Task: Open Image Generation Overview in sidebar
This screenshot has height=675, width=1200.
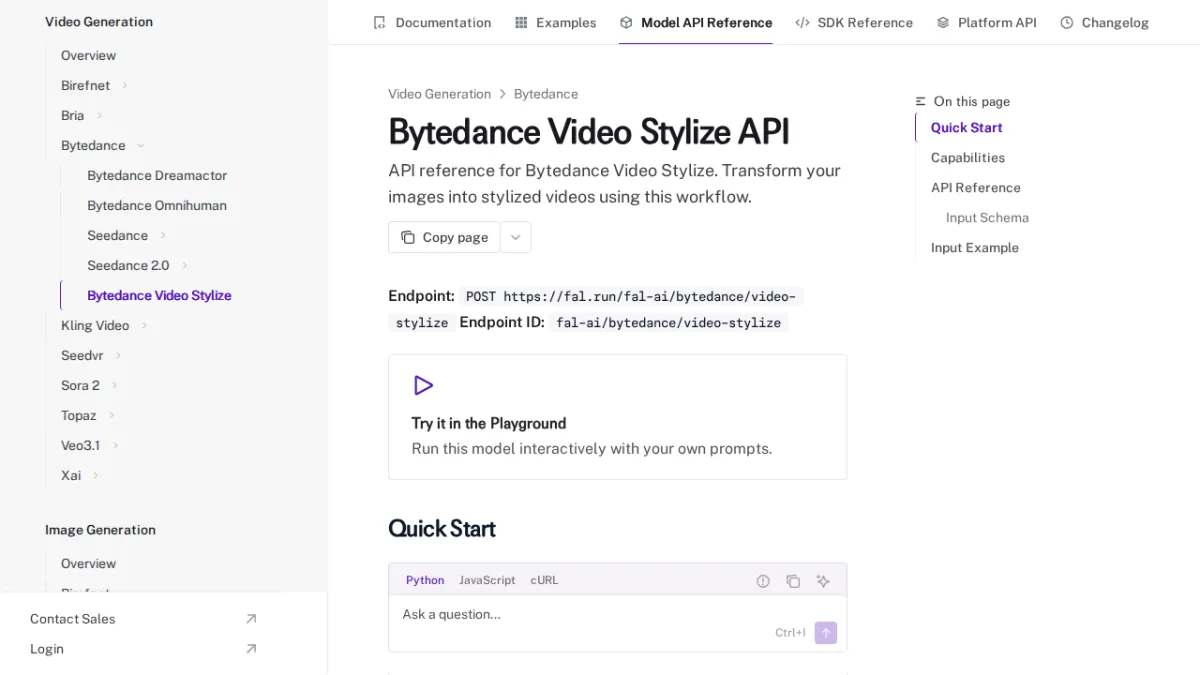Action: [88, 563]
